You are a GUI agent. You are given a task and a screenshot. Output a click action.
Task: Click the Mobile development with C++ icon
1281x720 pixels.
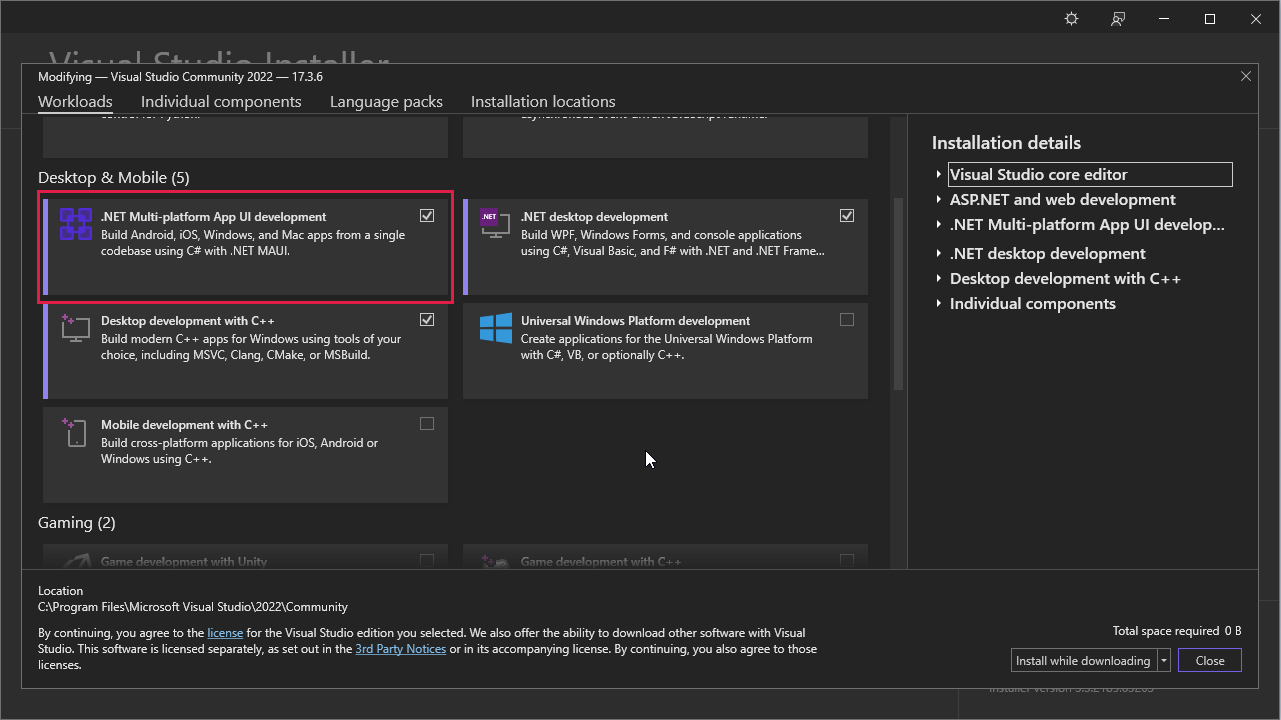tap(76, 432)
